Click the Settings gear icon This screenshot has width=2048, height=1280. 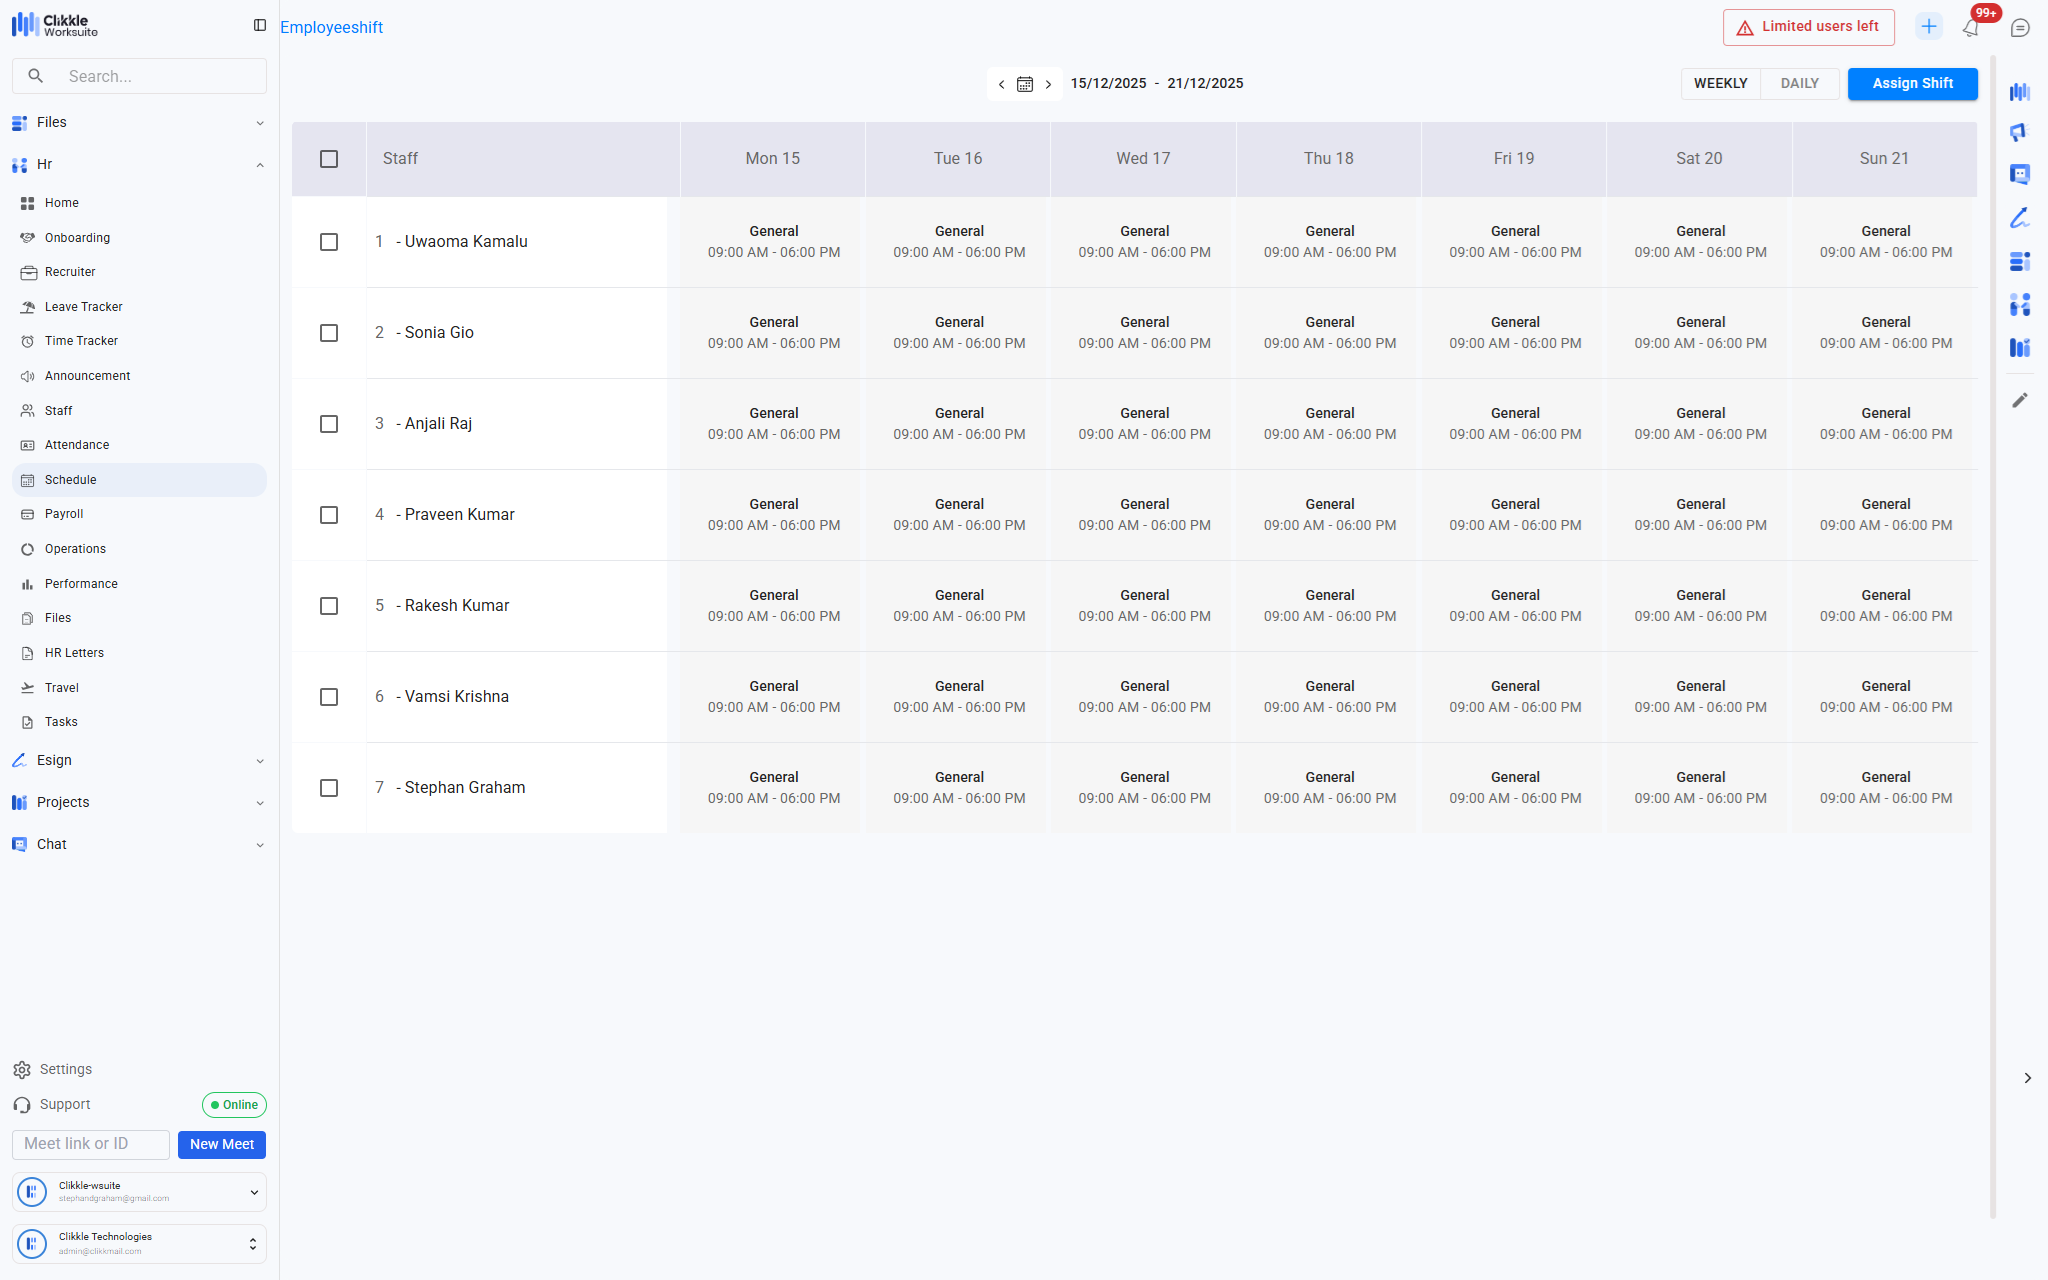point(22,1070)
